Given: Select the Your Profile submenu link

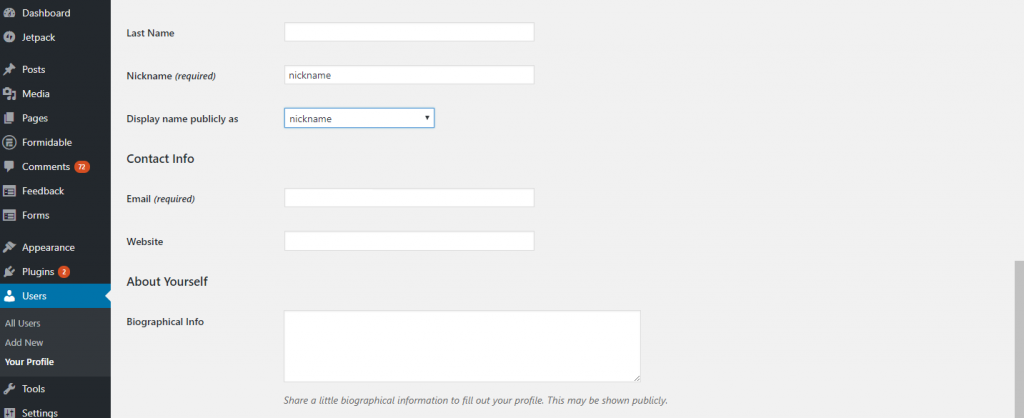Looking at the screenshot, I should coord(29,362).
